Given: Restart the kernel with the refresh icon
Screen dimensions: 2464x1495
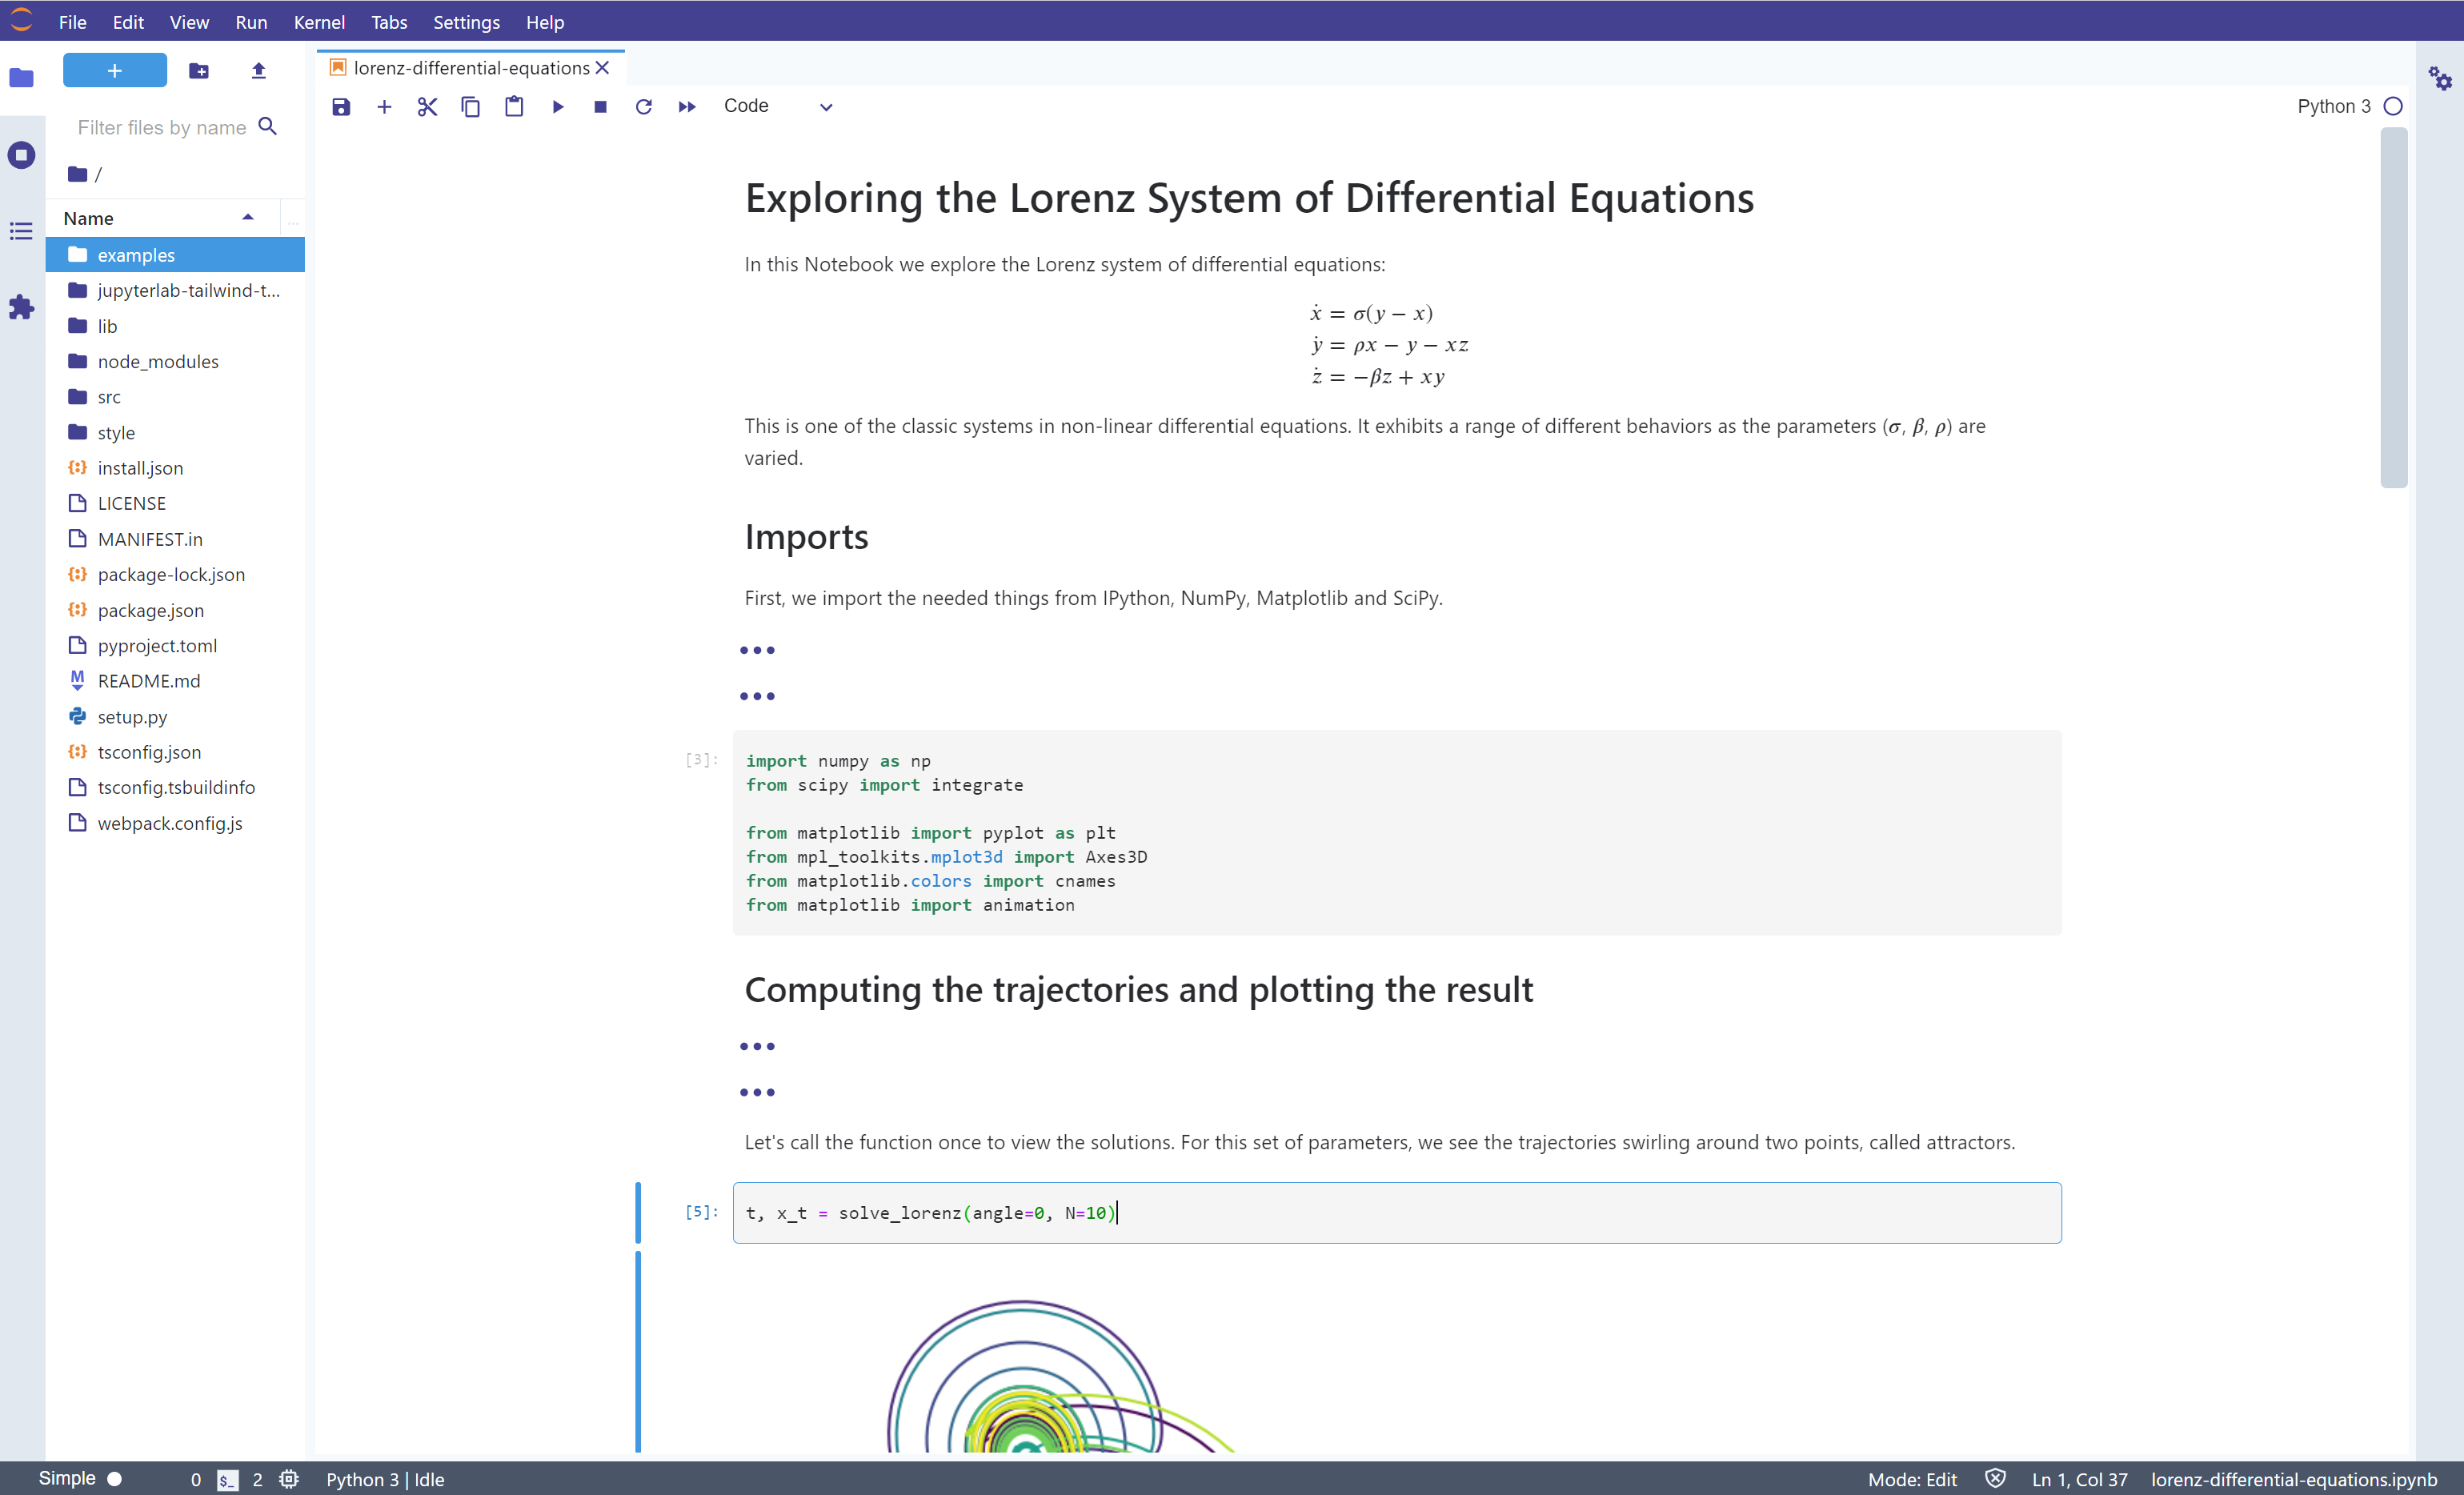Looking at the screenshot, I should [643, 107].
